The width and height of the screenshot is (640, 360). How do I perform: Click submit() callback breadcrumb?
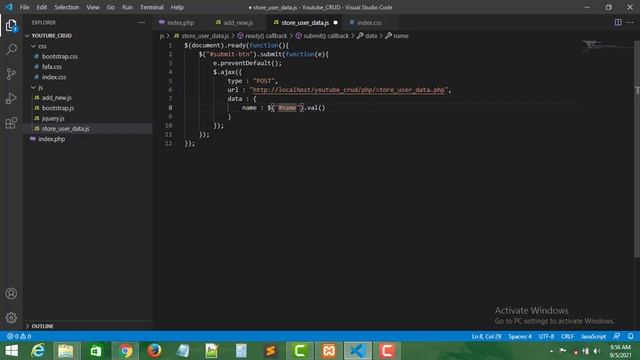tap(326, 36)
